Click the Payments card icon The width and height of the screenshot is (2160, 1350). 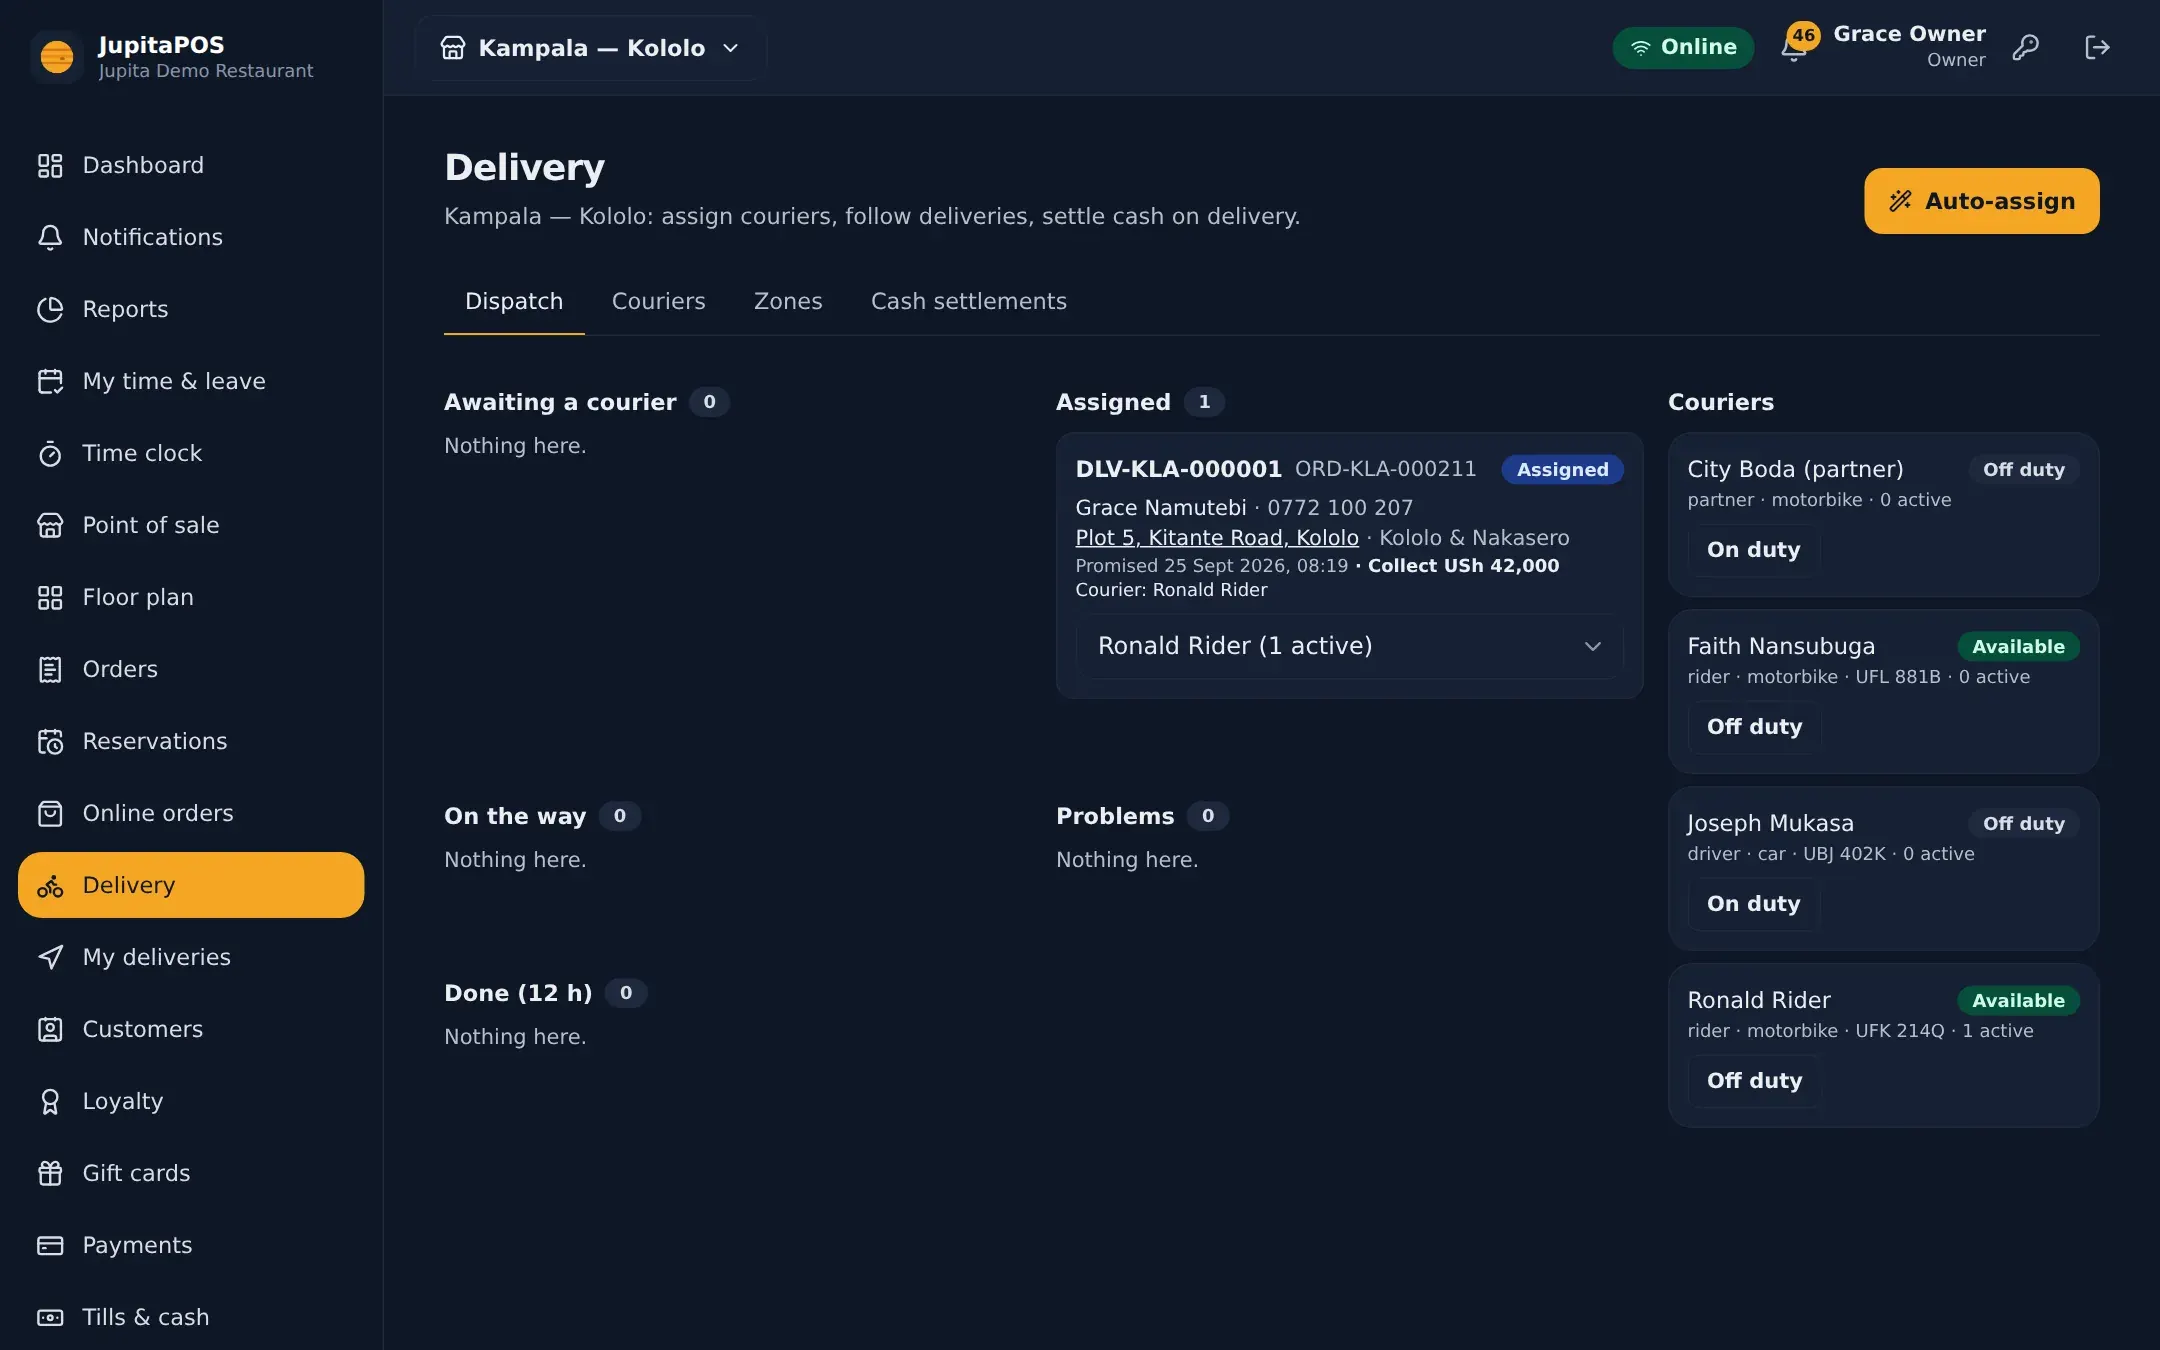(50, 1245)
